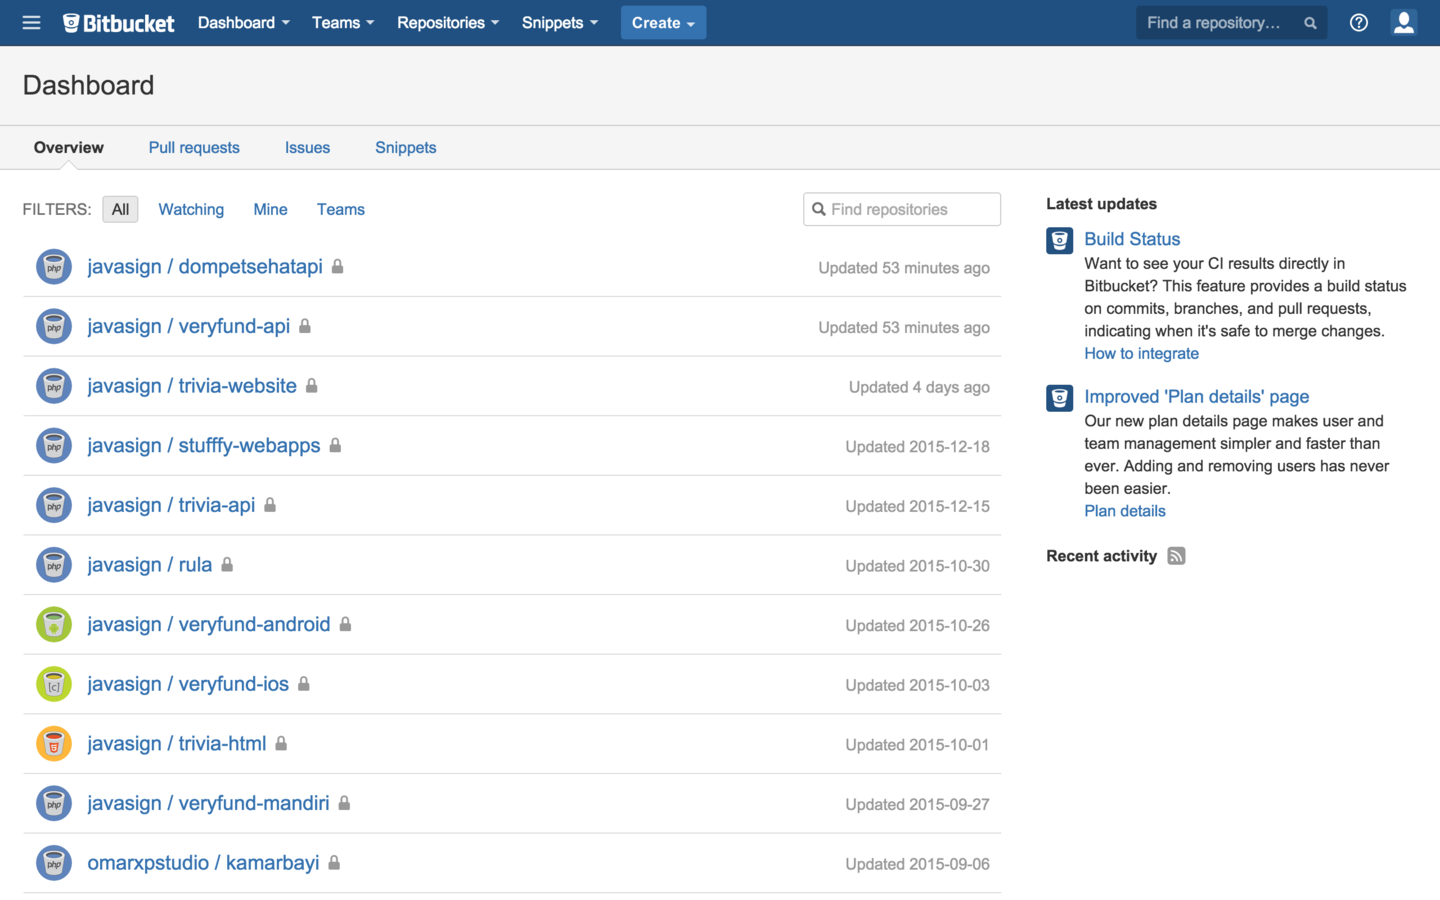
Task: Expand the Dashboard dropdown in top nav
Action: point(243,23)
